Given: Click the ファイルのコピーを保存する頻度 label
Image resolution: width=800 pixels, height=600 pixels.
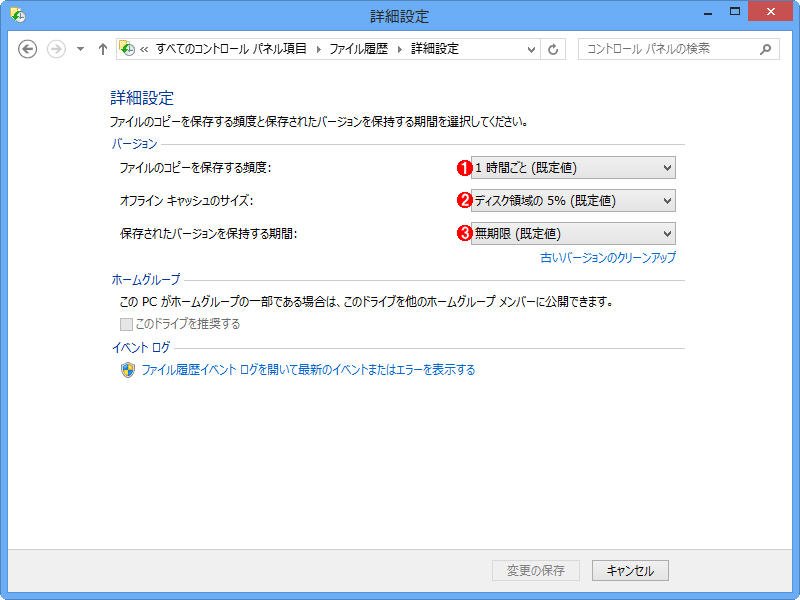Looking at the screenshot, I should click(x=195, y=168).
